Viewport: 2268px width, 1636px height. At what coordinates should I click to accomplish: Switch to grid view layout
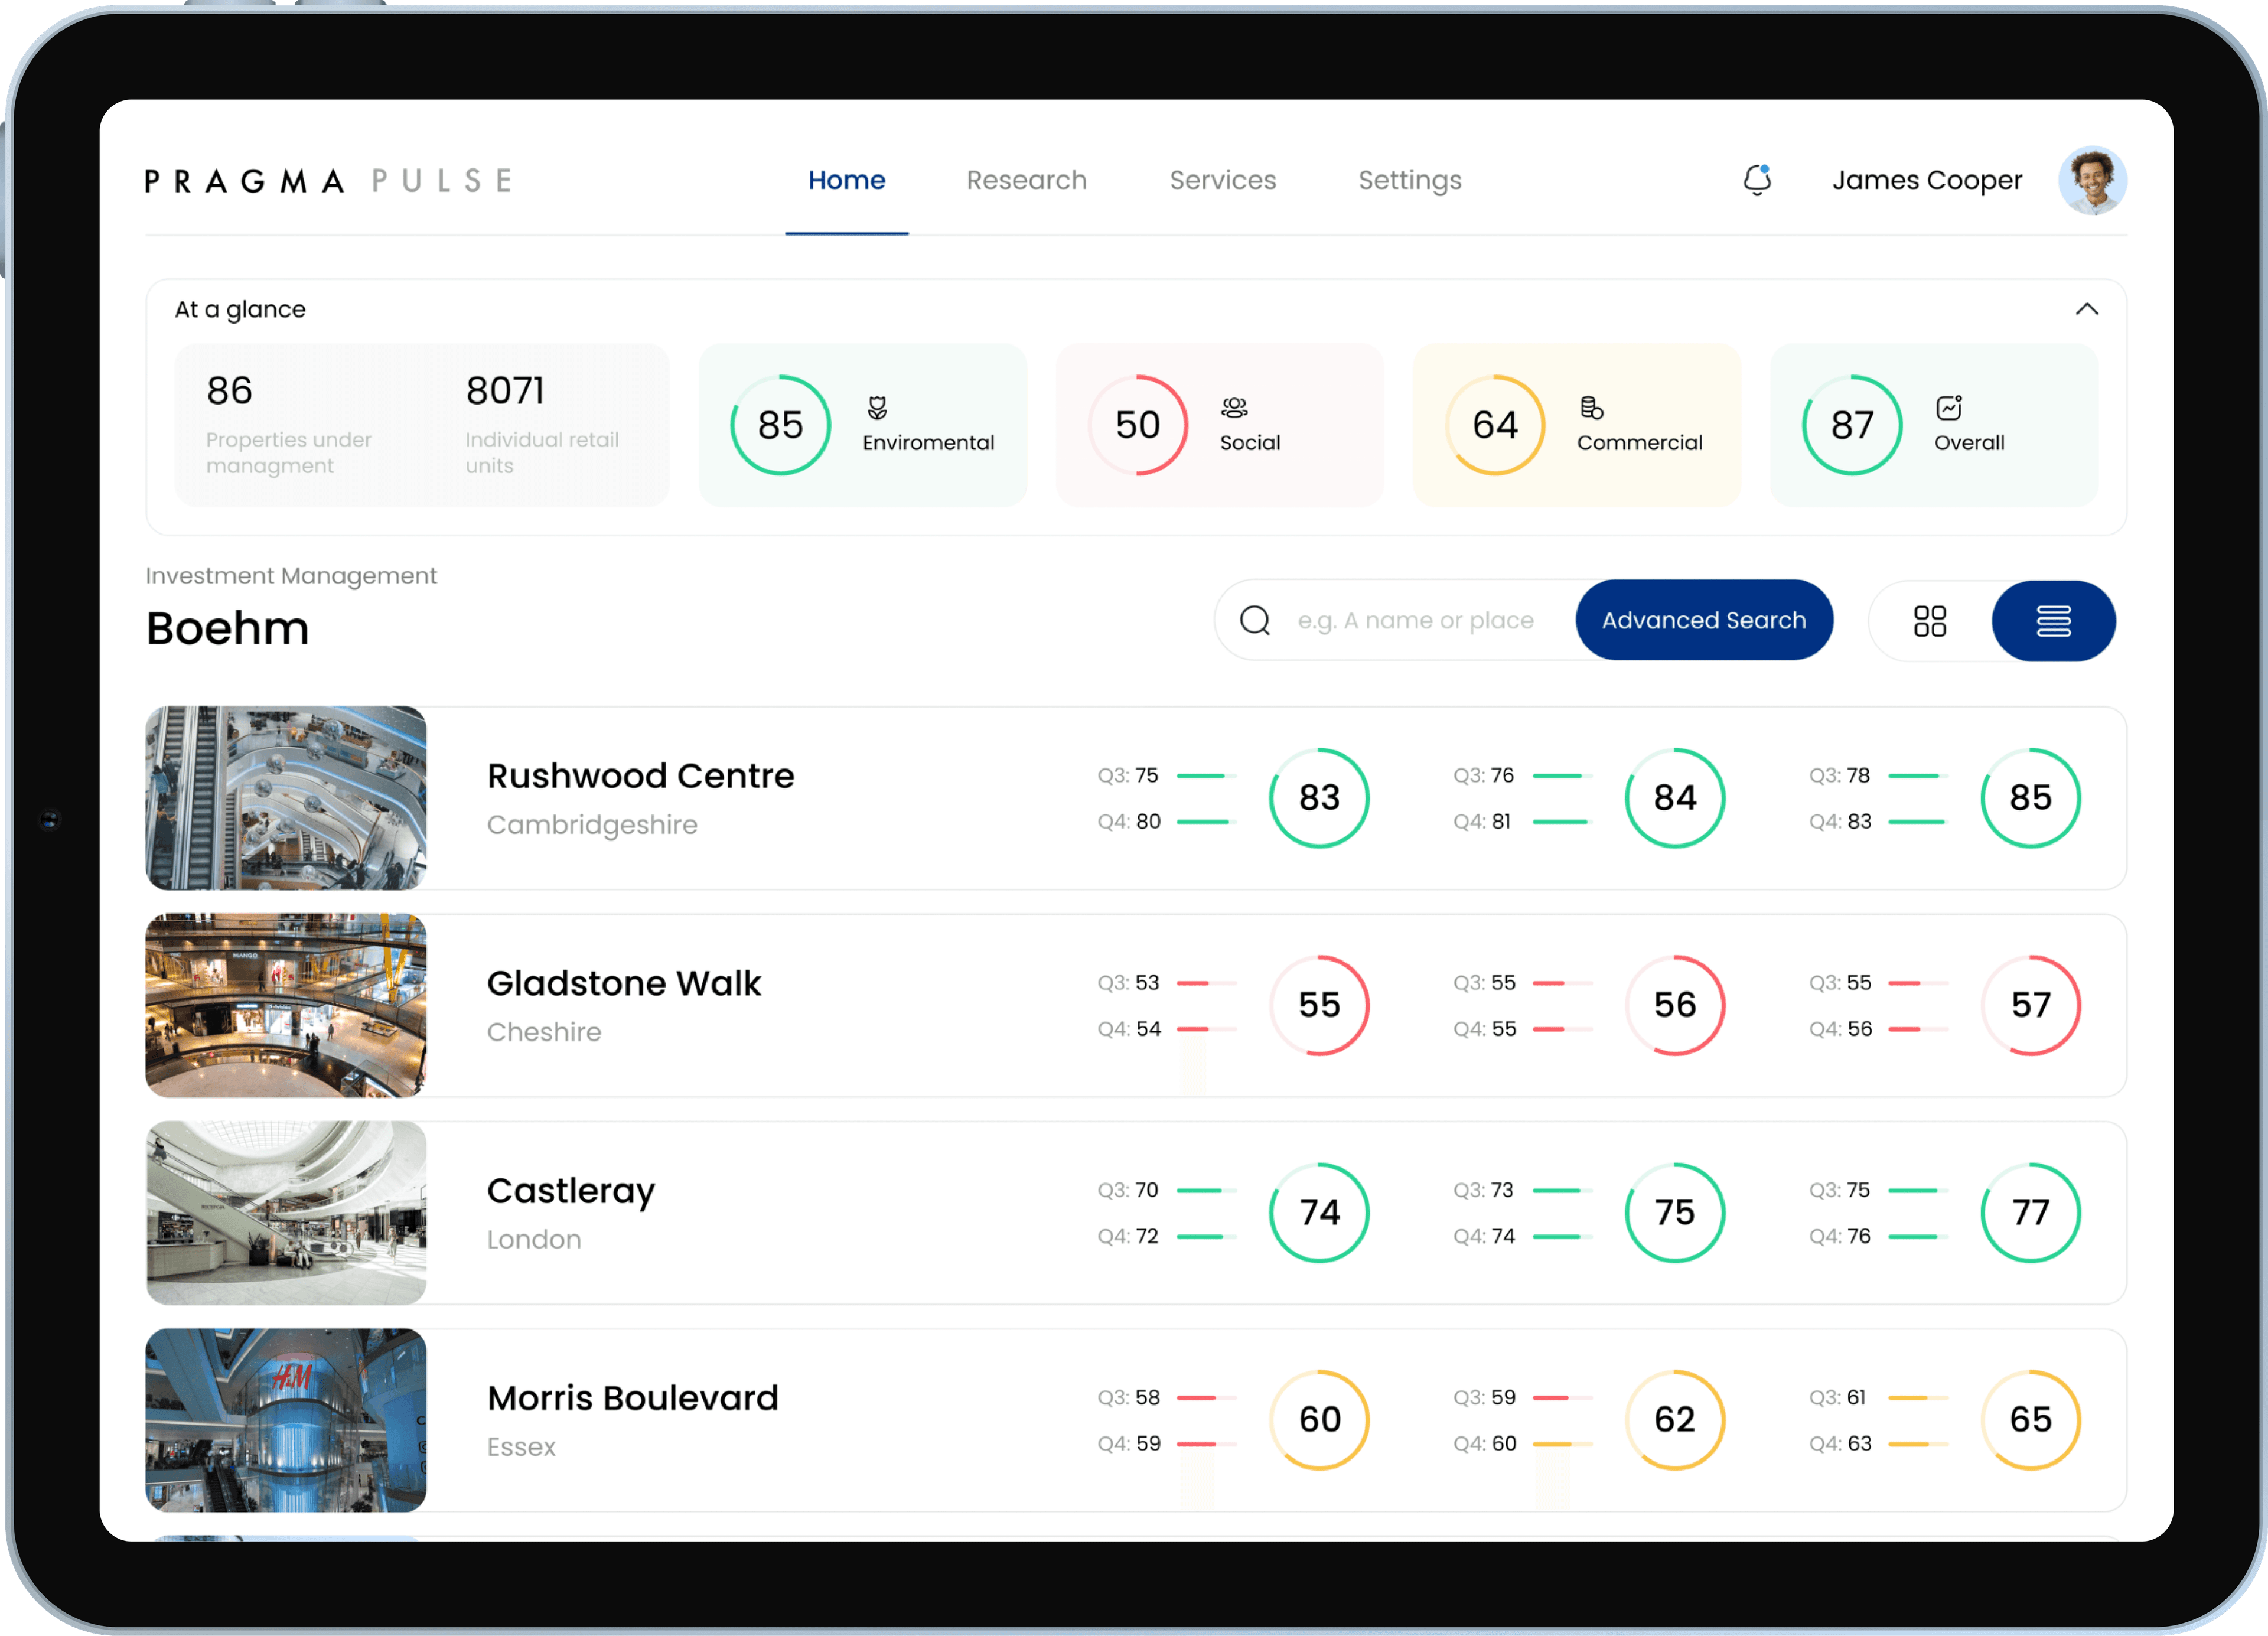1929,621
